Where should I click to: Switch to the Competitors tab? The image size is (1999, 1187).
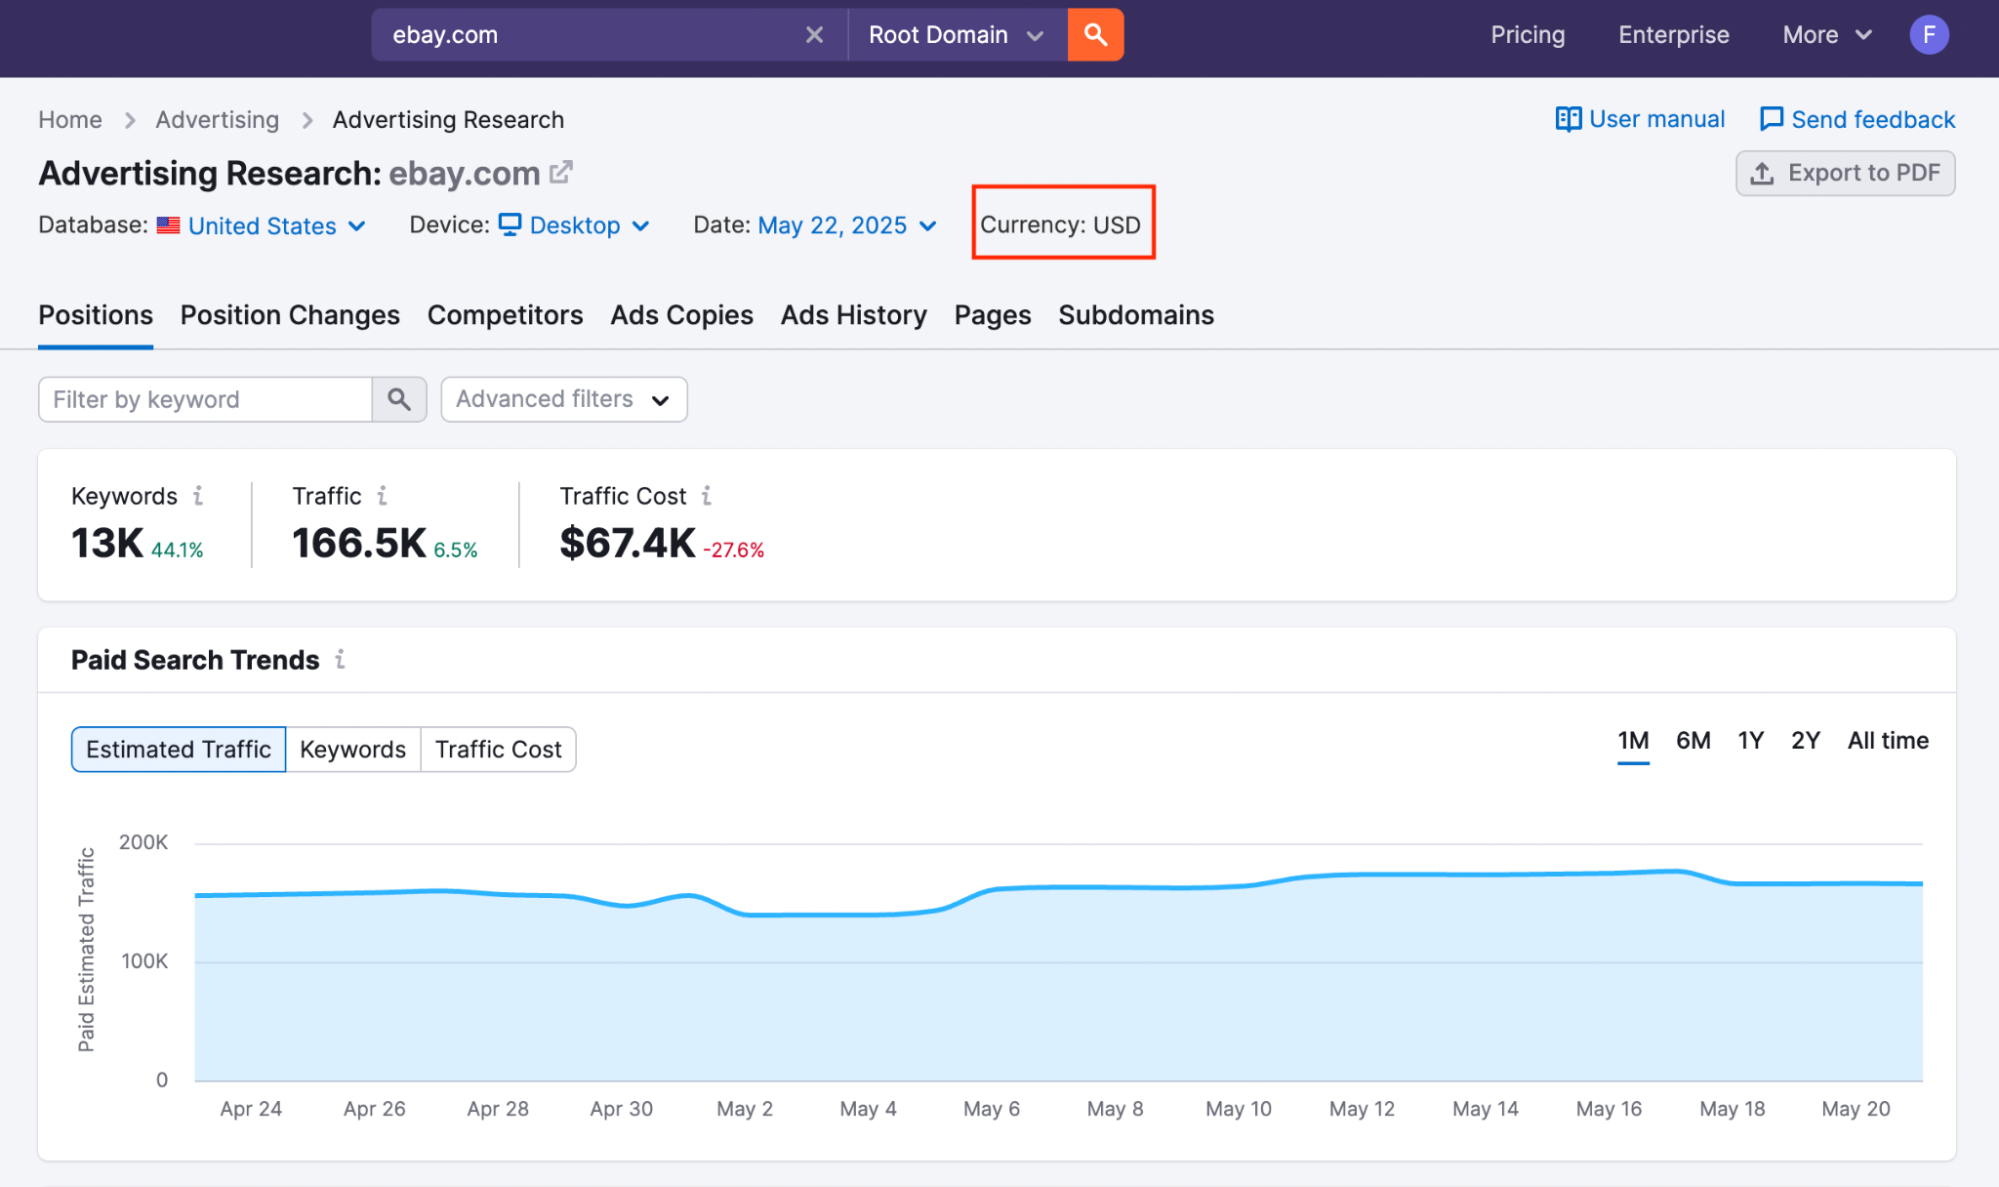(505, 315)
